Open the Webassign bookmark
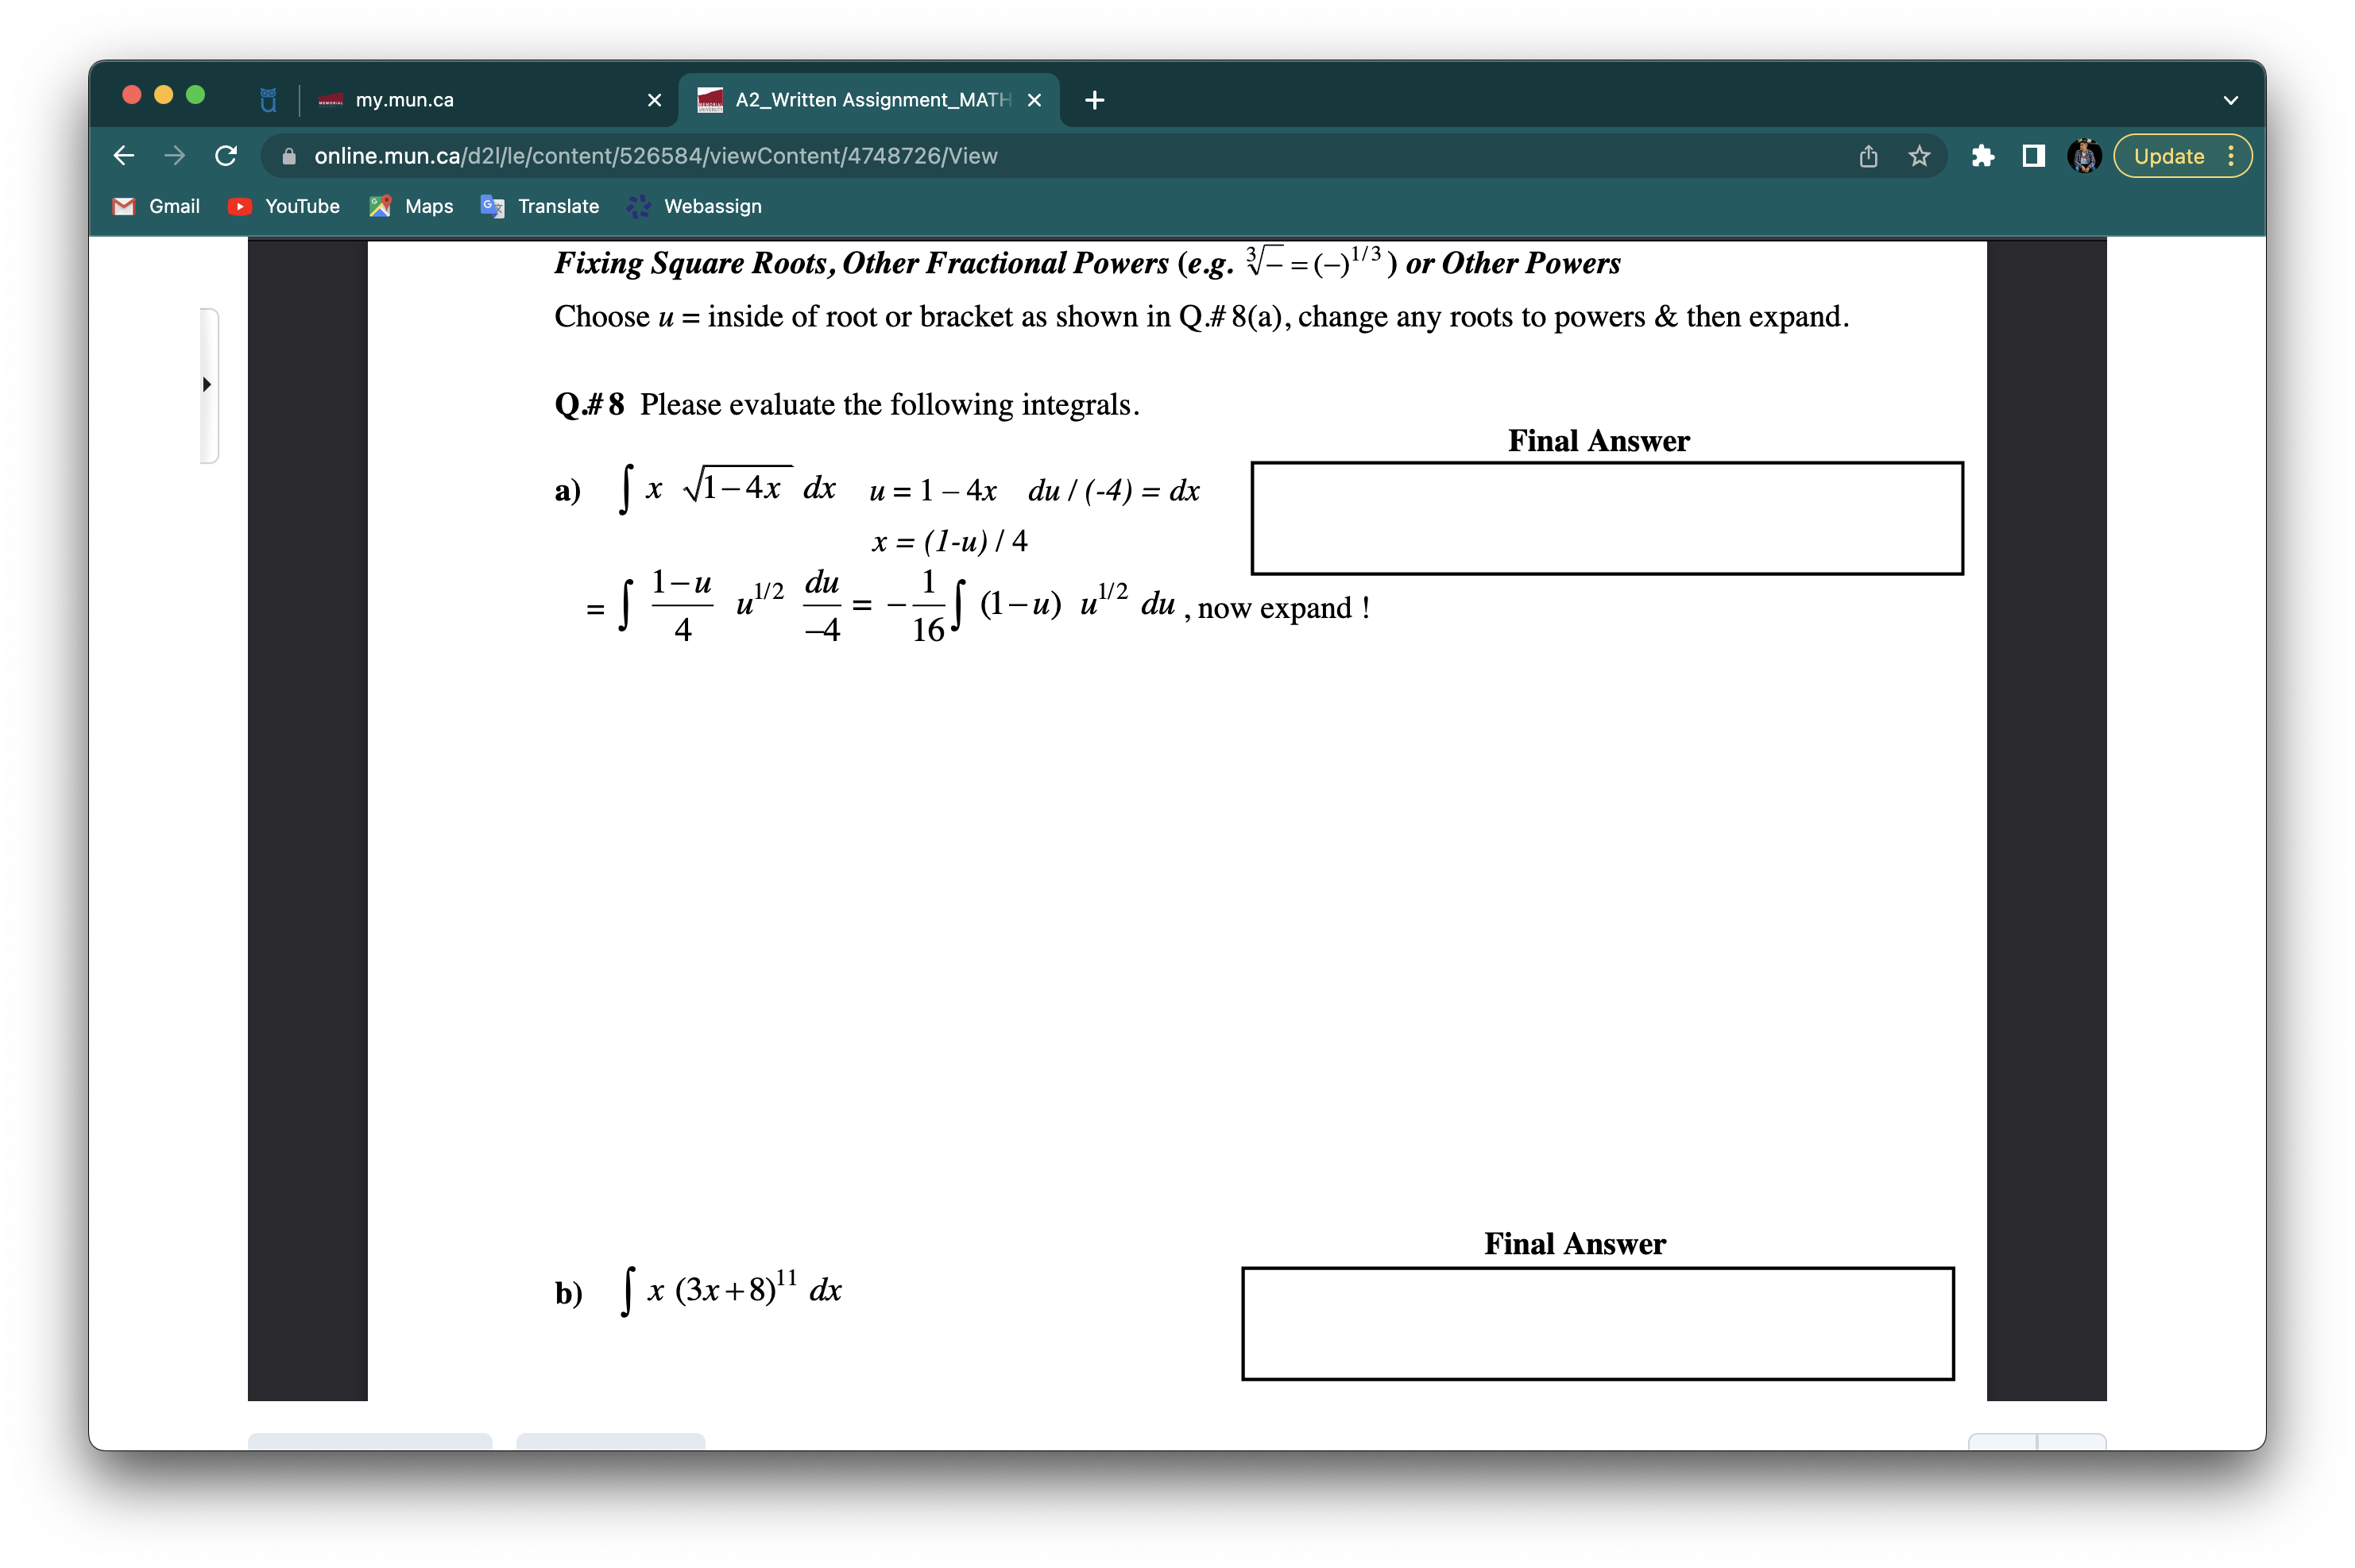This screenshot has height=1568, width=2355. click(x=694, y=206)
